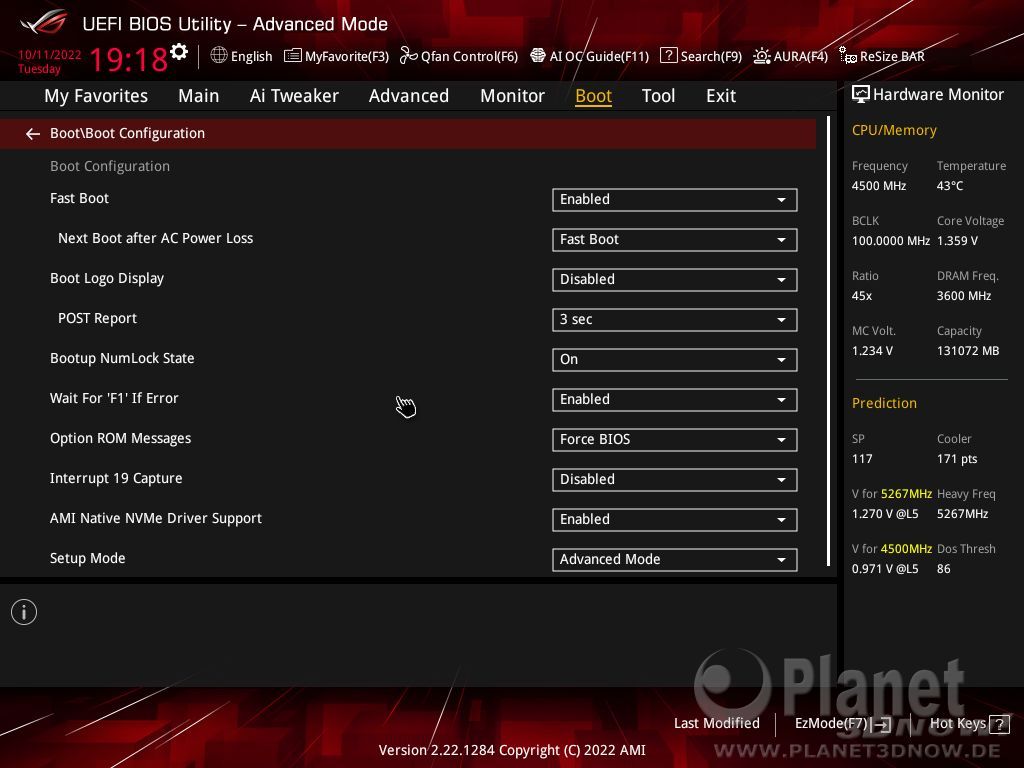Select the POST Report label
This screenshot has height=768, width=1024.
click(97, 319)
